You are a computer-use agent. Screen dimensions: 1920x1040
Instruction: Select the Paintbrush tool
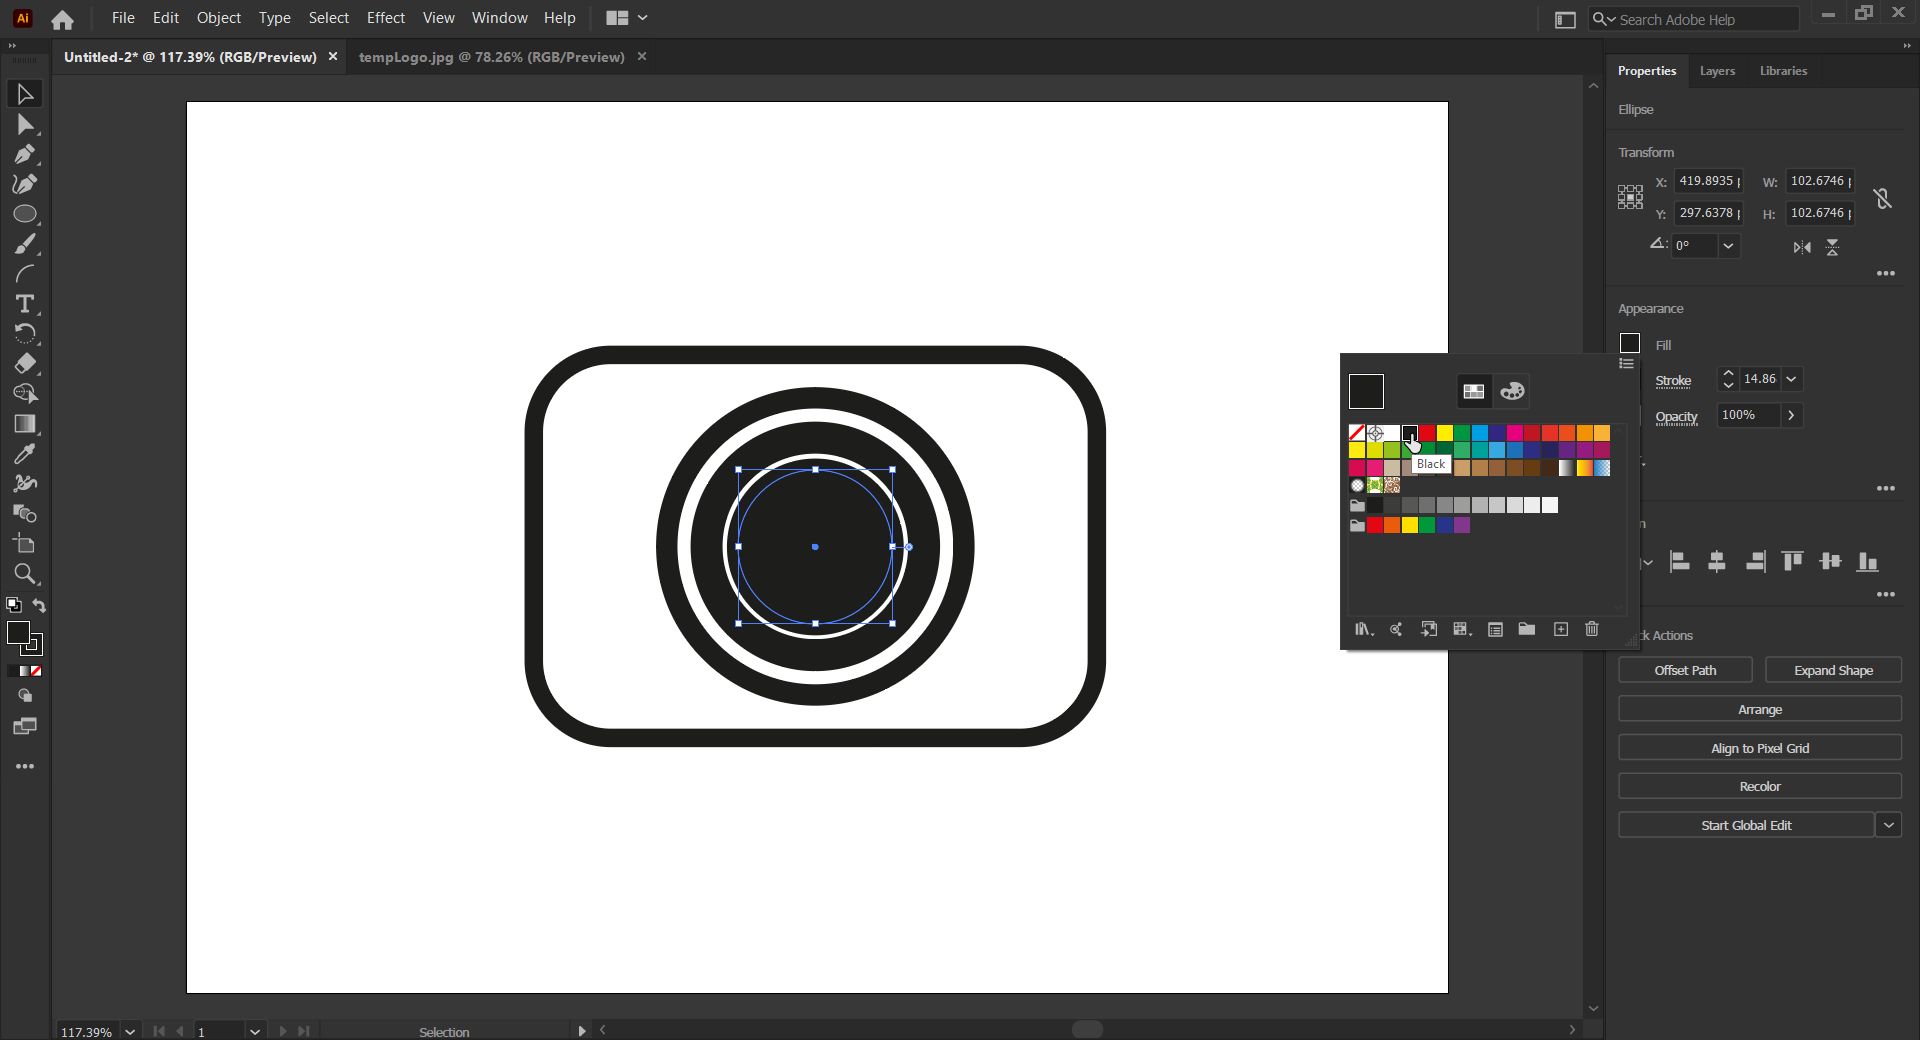pos(25,244)
